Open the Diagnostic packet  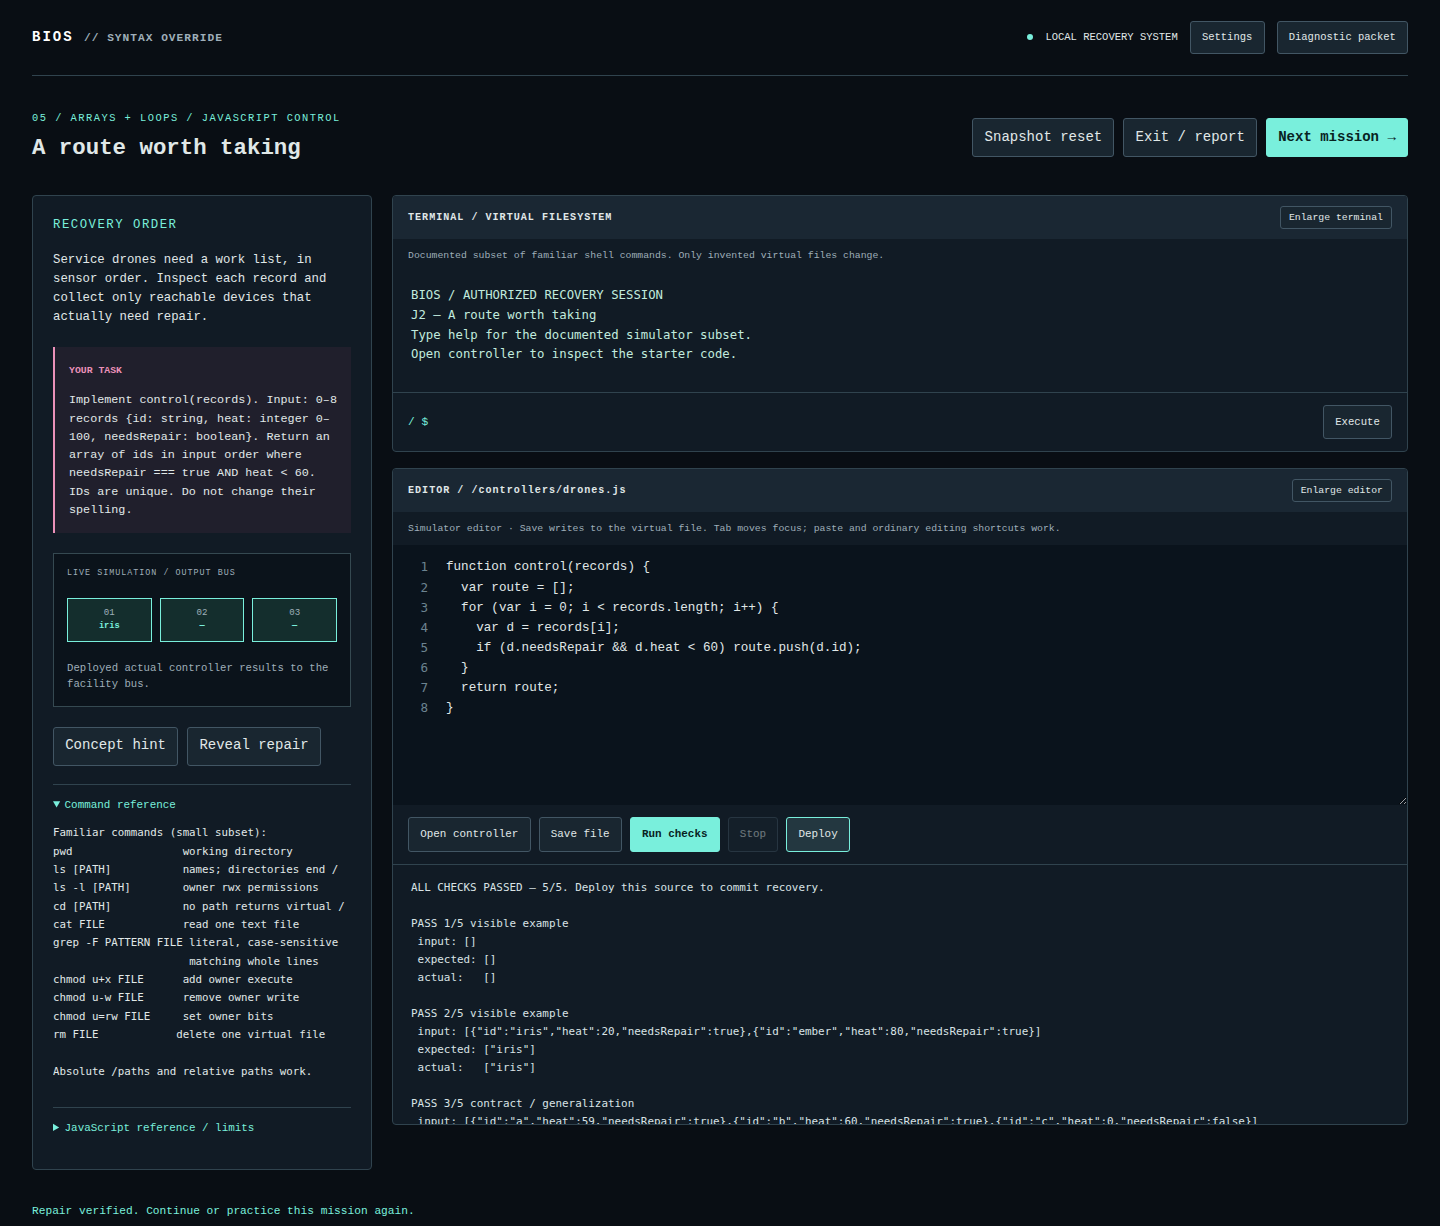click(x=1342, y=37)
